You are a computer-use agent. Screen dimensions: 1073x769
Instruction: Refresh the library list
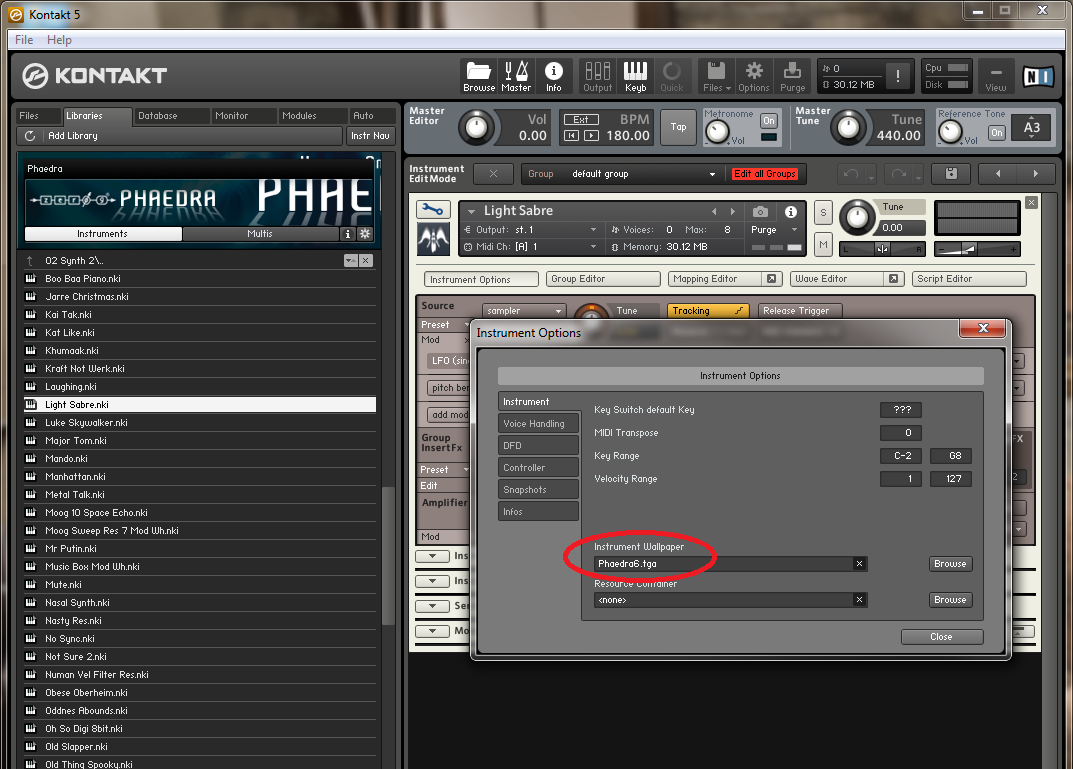point(30,136)
